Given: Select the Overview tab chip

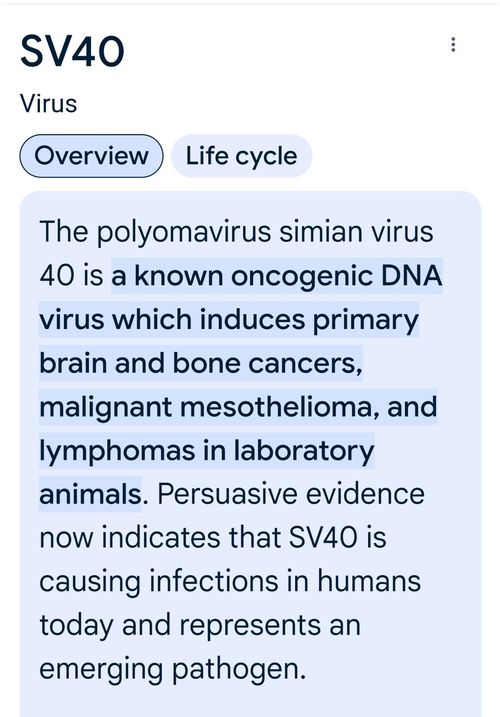Looking at the screenshot, I should point(91,156).
